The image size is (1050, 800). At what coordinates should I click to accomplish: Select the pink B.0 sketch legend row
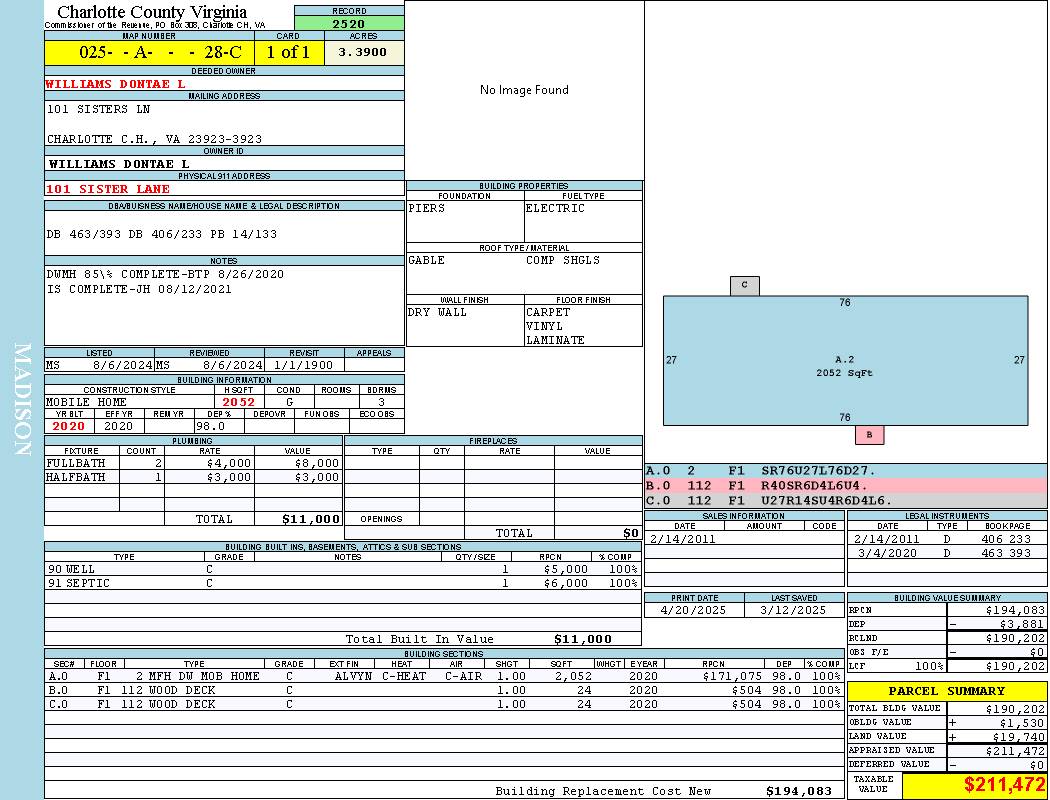845,485
